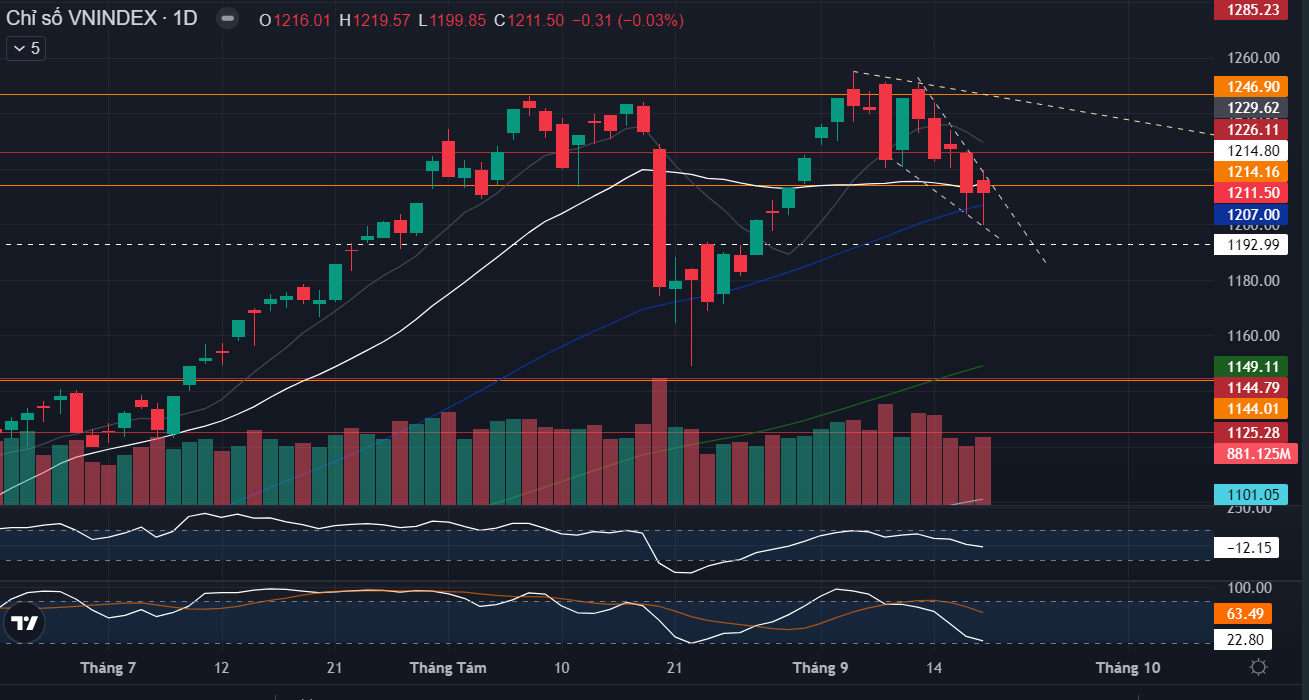Click the Tháng 9 time axis label
The height and width of the screenshot is (700, 1309).
point(820,667)
